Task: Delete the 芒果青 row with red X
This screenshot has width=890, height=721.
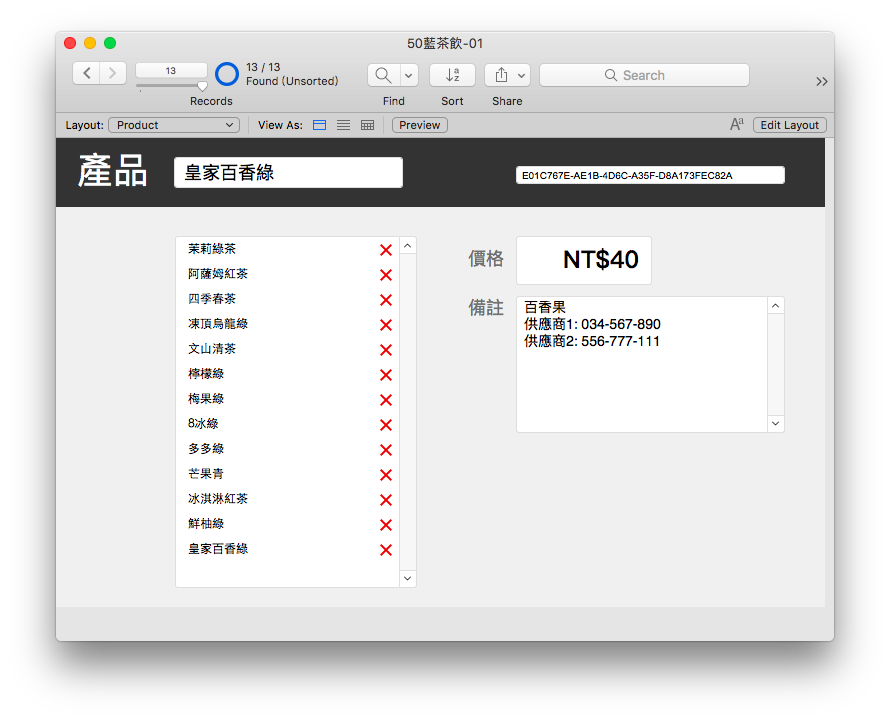Action: [386, 475]
